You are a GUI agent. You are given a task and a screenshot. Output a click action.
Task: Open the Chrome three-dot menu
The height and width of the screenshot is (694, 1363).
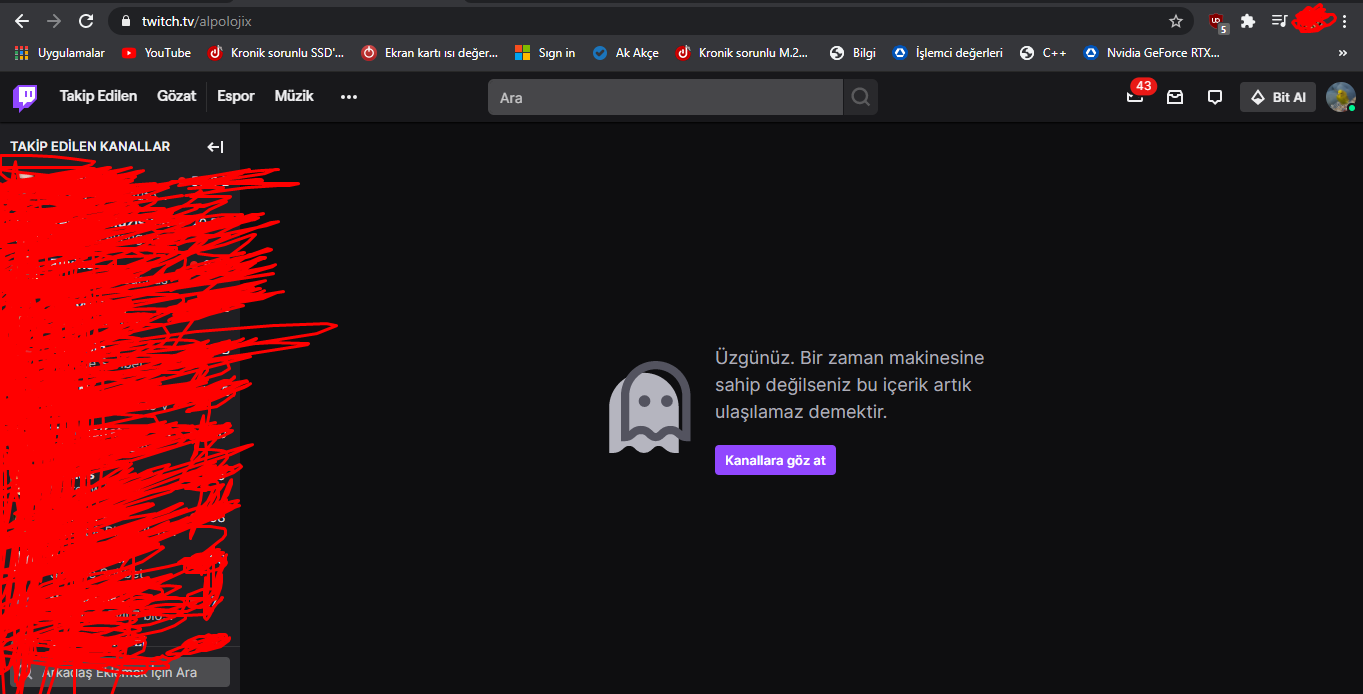click(1344, 21)
